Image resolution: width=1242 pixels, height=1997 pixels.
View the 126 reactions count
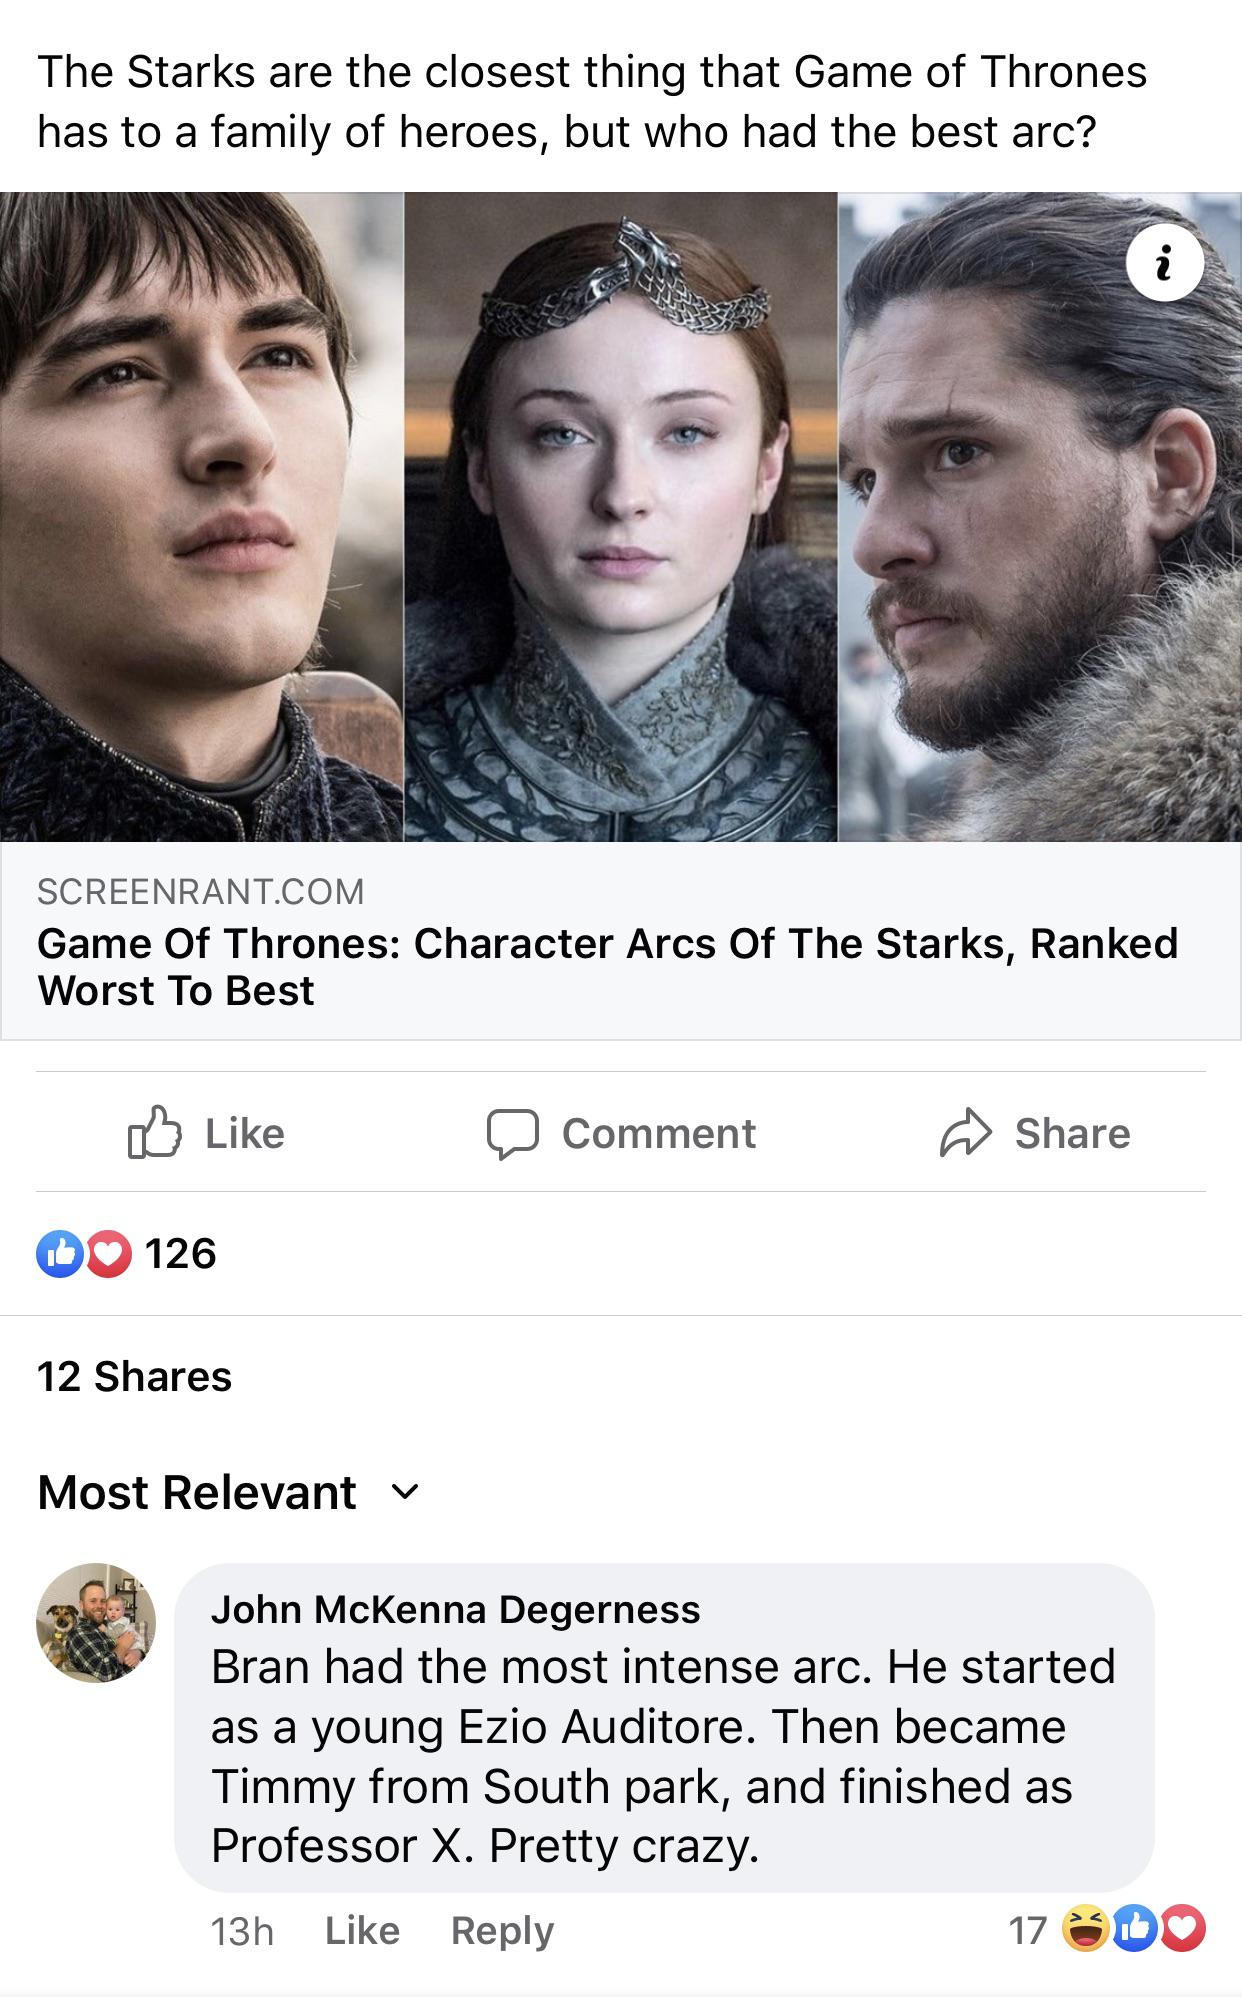[x=180, y=1254]
